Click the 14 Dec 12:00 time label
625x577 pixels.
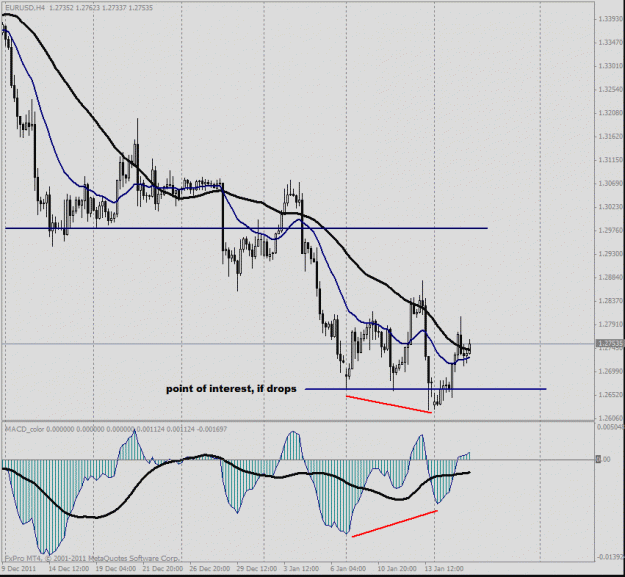(69, 569)
